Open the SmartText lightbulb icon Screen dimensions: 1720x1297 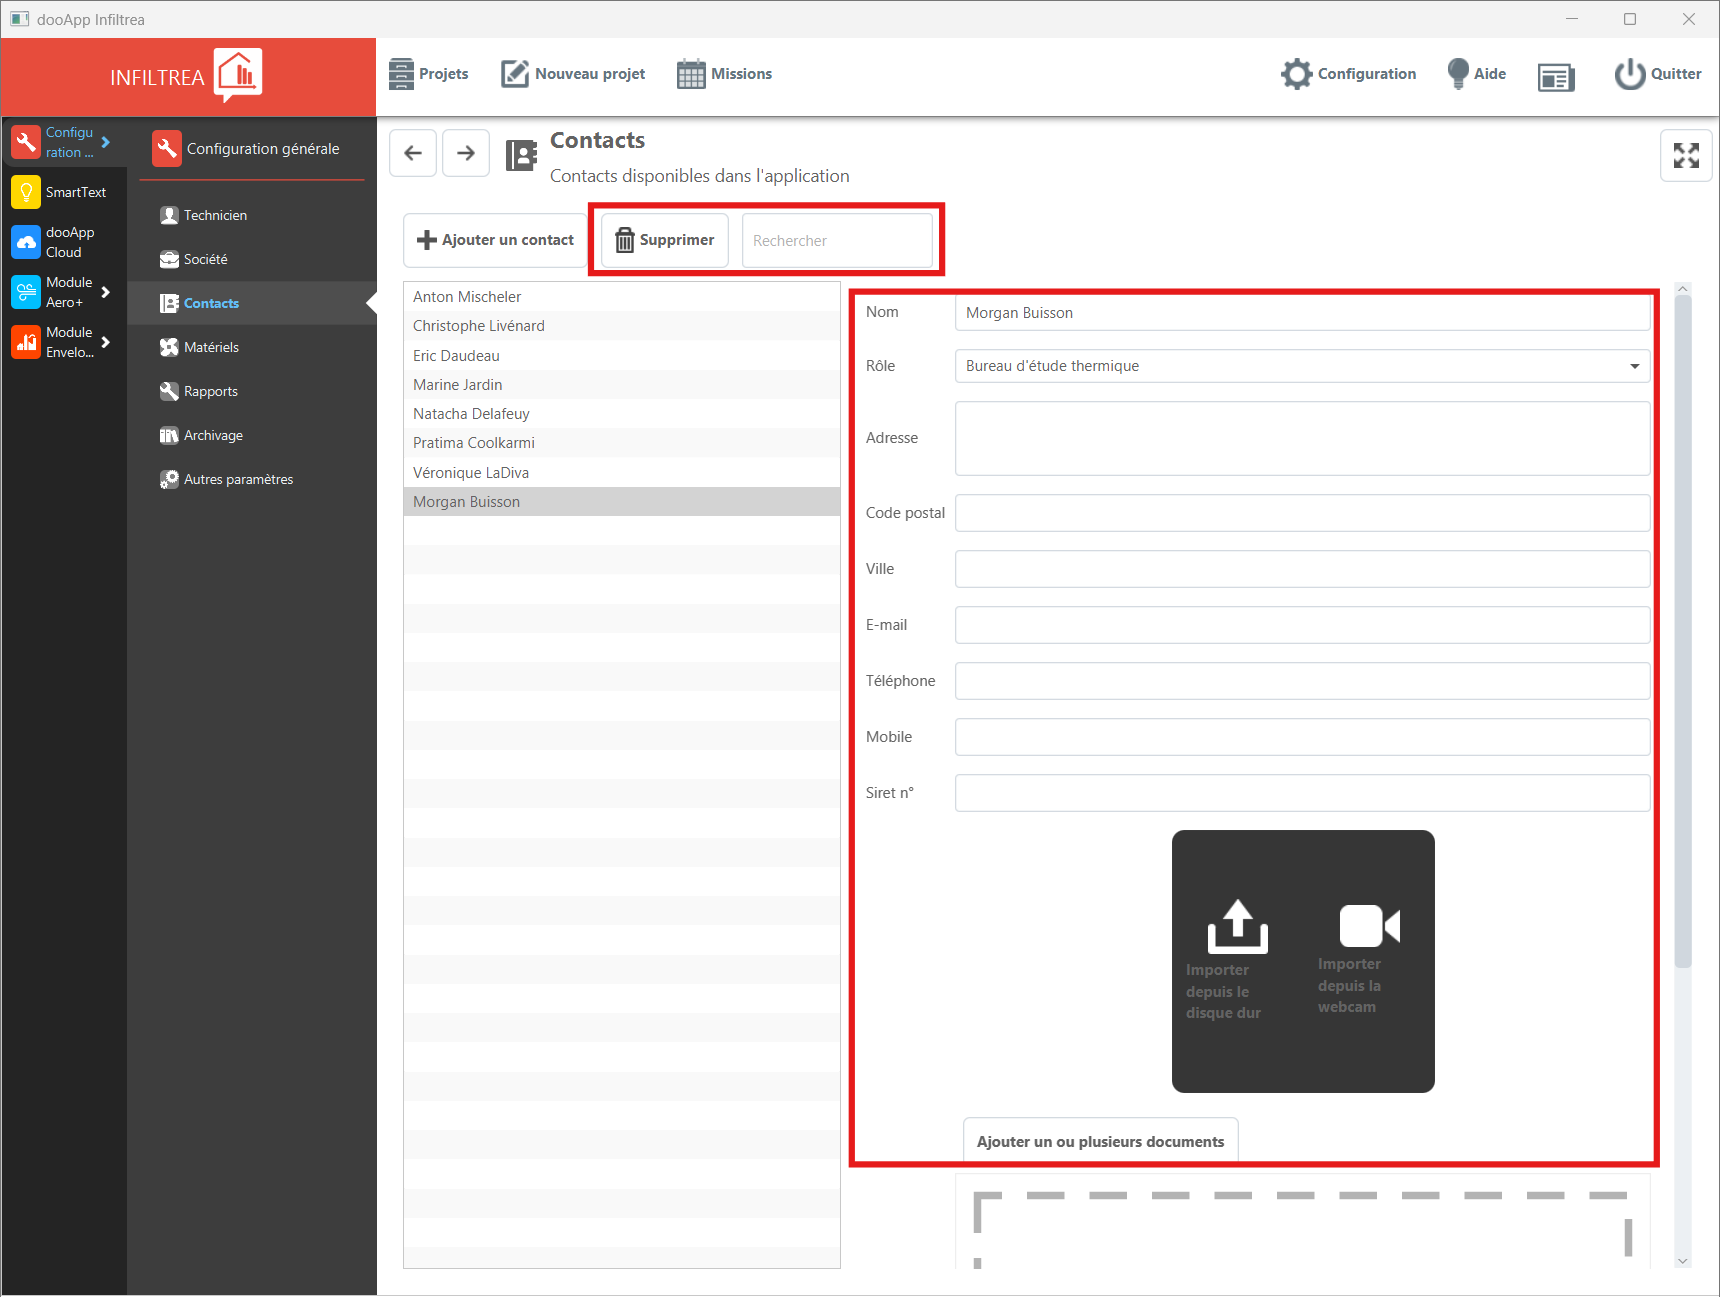(x=26, y=192)
